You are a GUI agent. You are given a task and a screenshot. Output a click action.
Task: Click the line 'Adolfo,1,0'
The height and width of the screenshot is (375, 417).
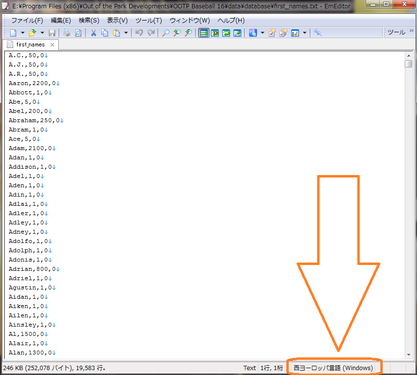(30, 241)
